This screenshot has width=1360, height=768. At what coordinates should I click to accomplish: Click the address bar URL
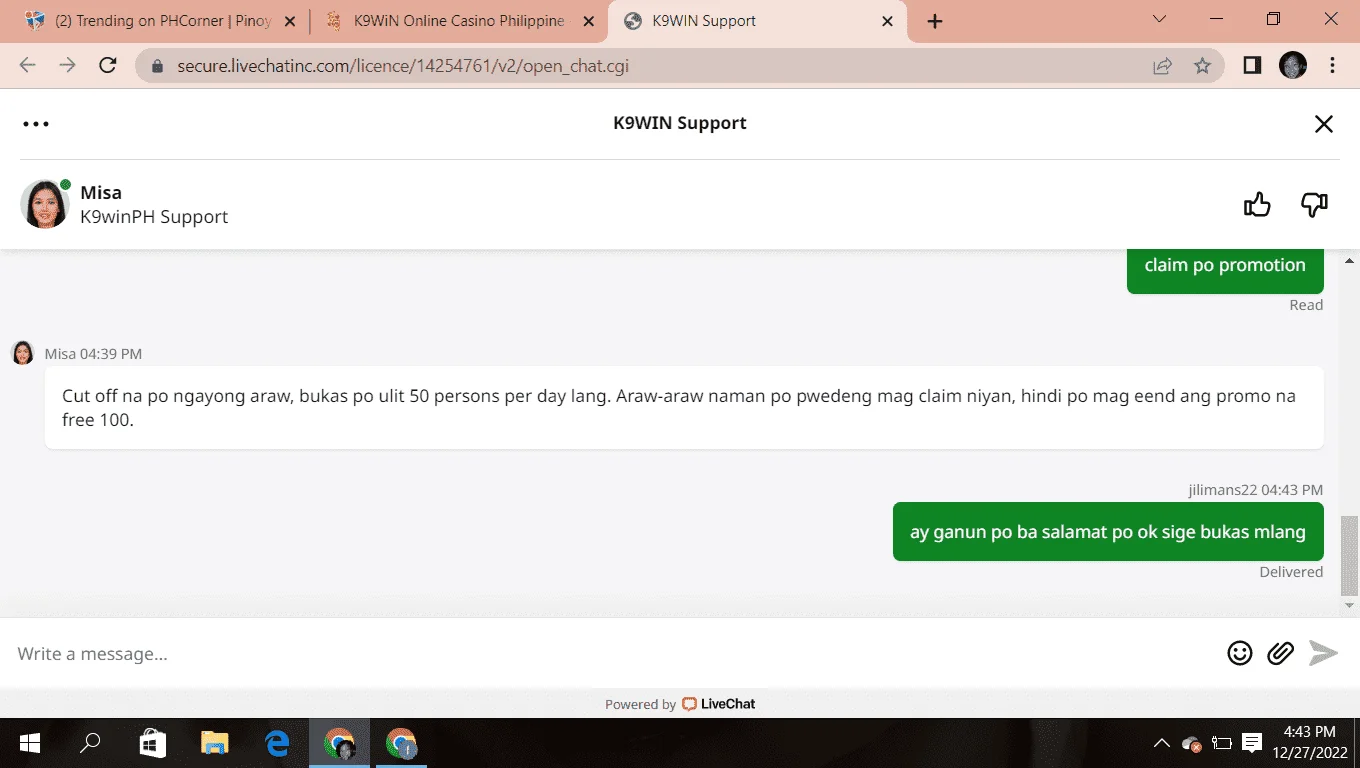pyautogui.click(x=403, y=66)
